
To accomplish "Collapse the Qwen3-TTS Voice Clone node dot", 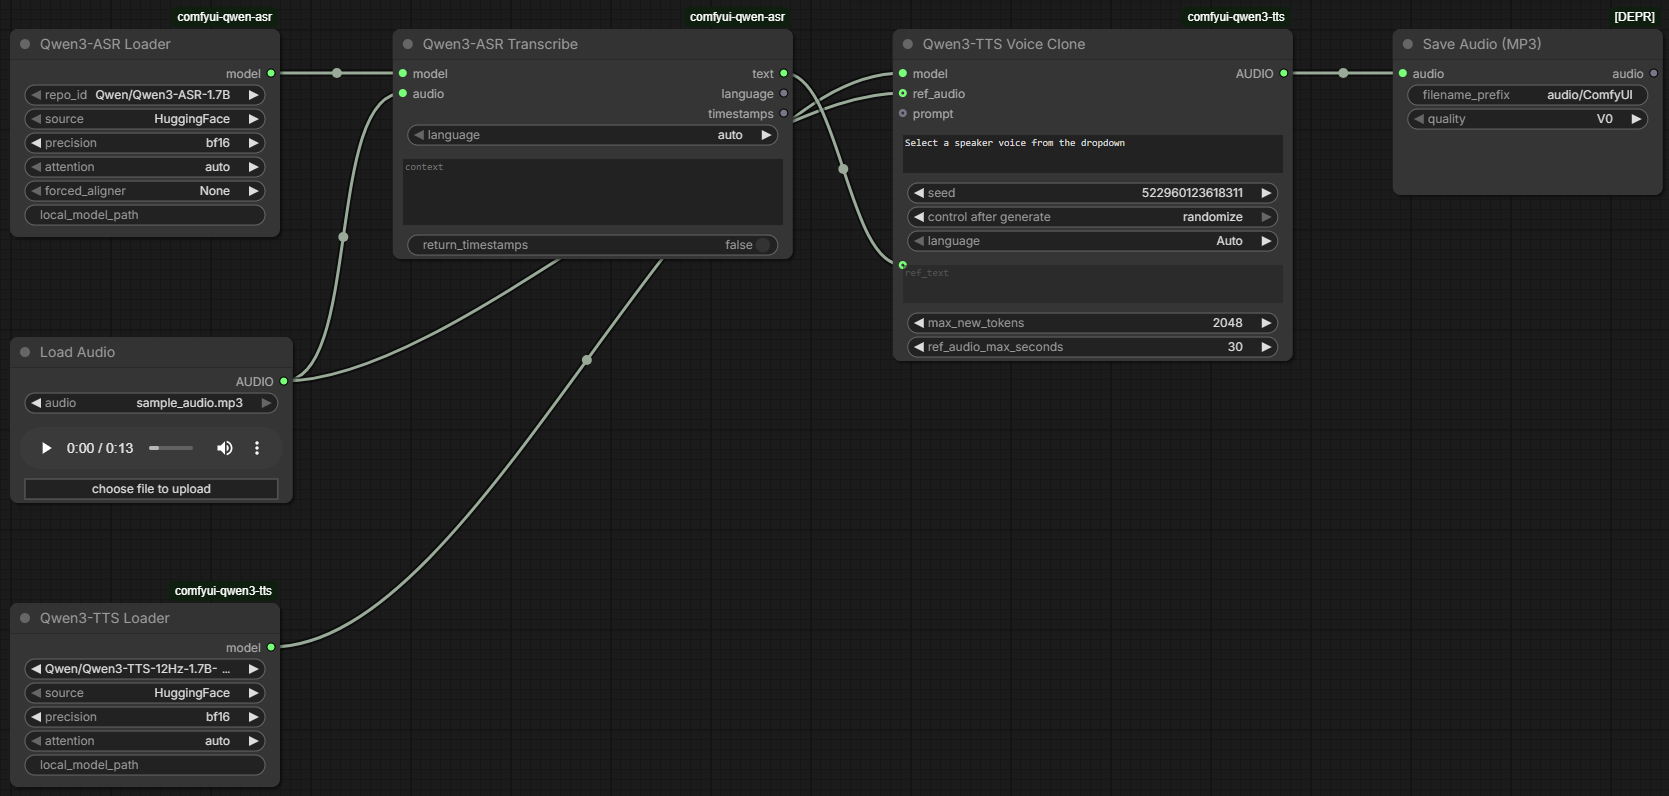I will click(x=908, y=44).
